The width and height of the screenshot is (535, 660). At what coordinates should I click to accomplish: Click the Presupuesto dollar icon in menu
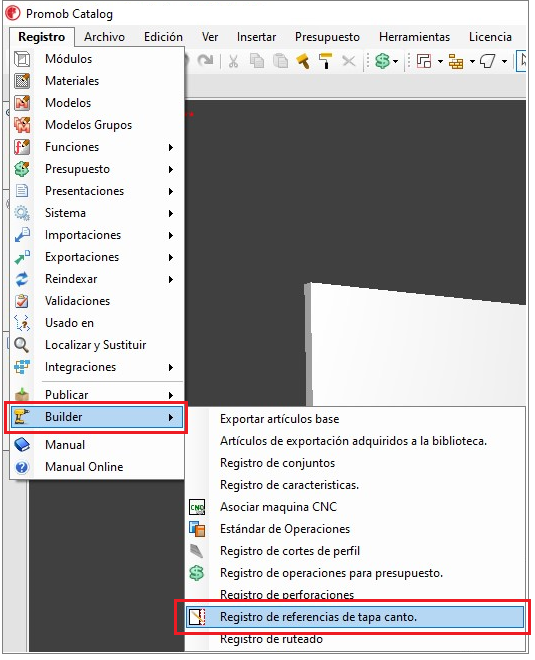tap(22, 169)
